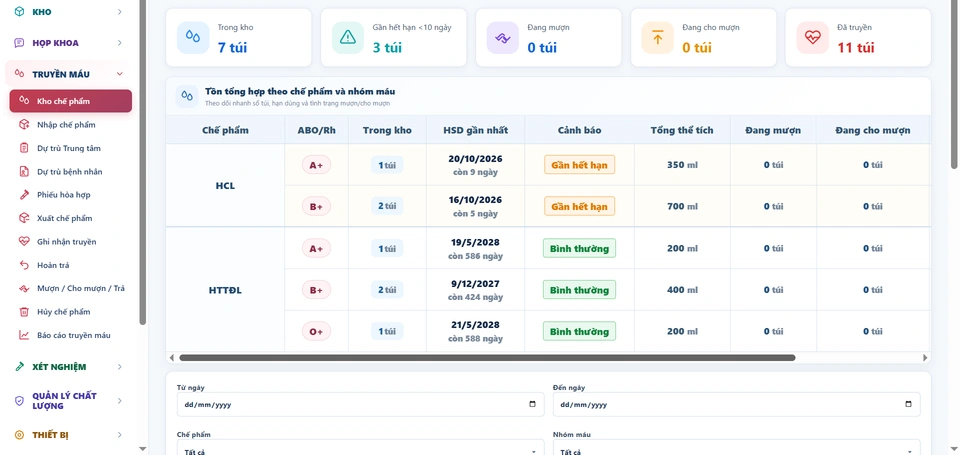Open the Kho chế phẩm menu item
This screenshot has height=455, width=960.
pos(70,101)
